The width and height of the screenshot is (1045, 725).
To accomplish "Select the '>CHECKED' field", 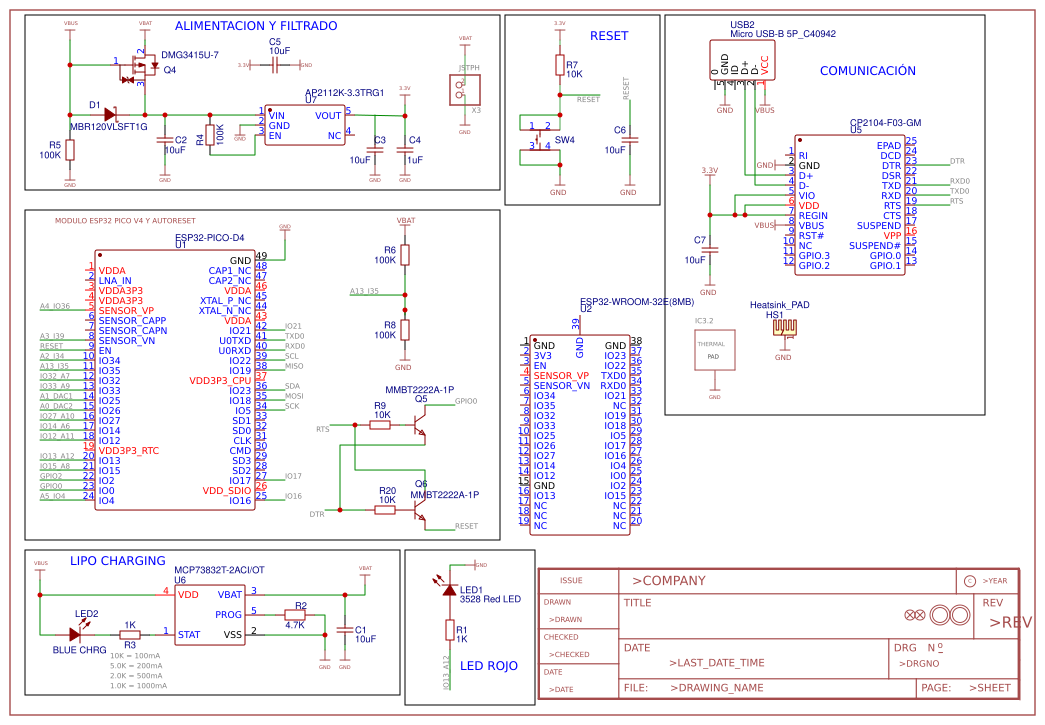I will click(569, 654).
